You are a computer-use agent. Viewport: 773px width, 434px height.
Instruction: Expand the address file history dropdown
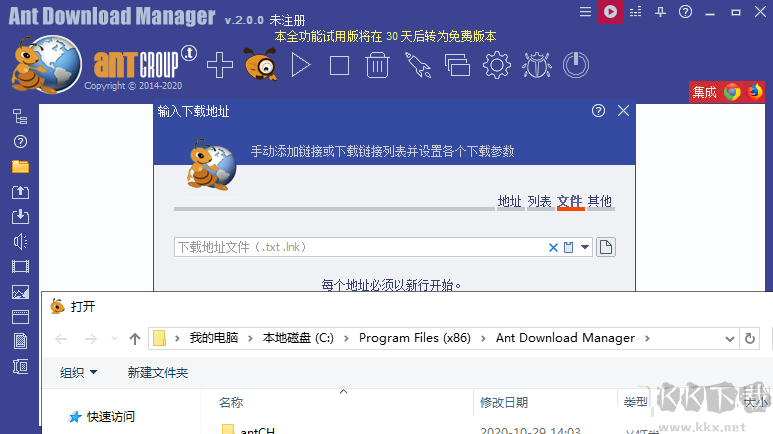click(x=585, y=247)
